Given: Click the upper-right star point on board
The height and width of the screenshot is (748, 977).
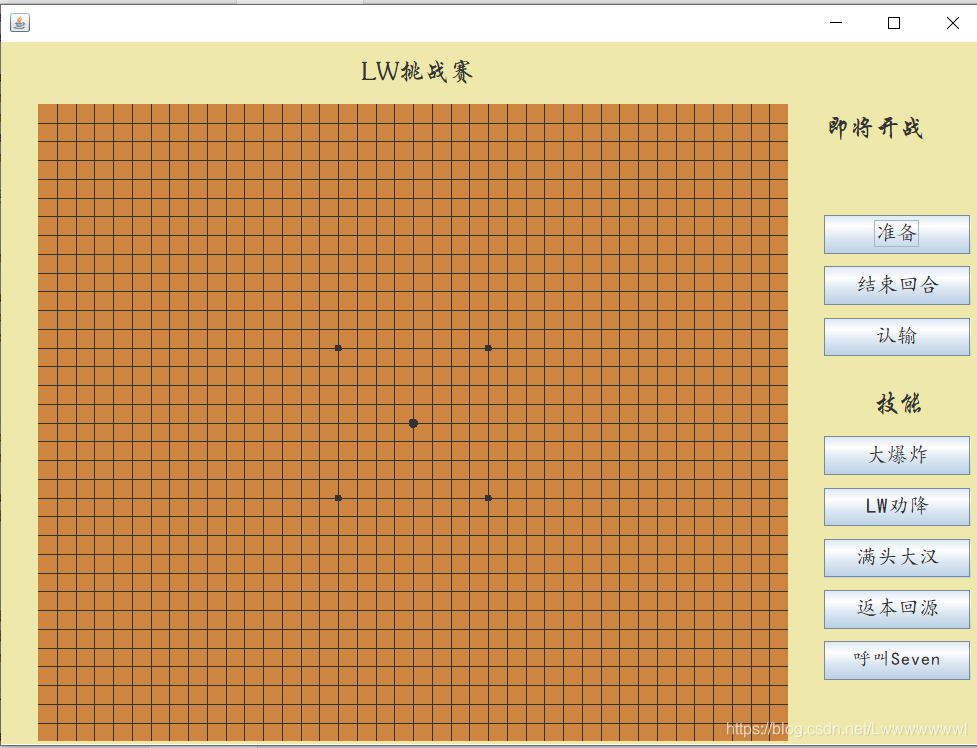Looking at the screenshot, I should pos(488,348).
